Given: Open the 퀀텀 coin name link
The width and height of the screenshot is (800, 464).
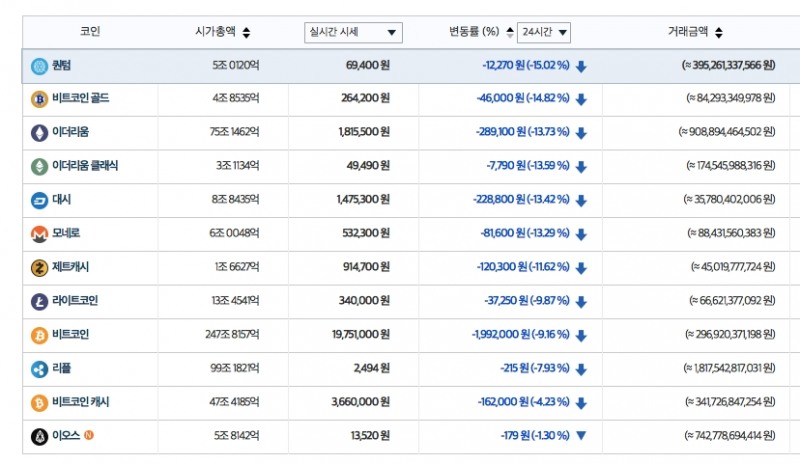Looking at the screenshot, I should pyautogui.click(x=61, y=65).
